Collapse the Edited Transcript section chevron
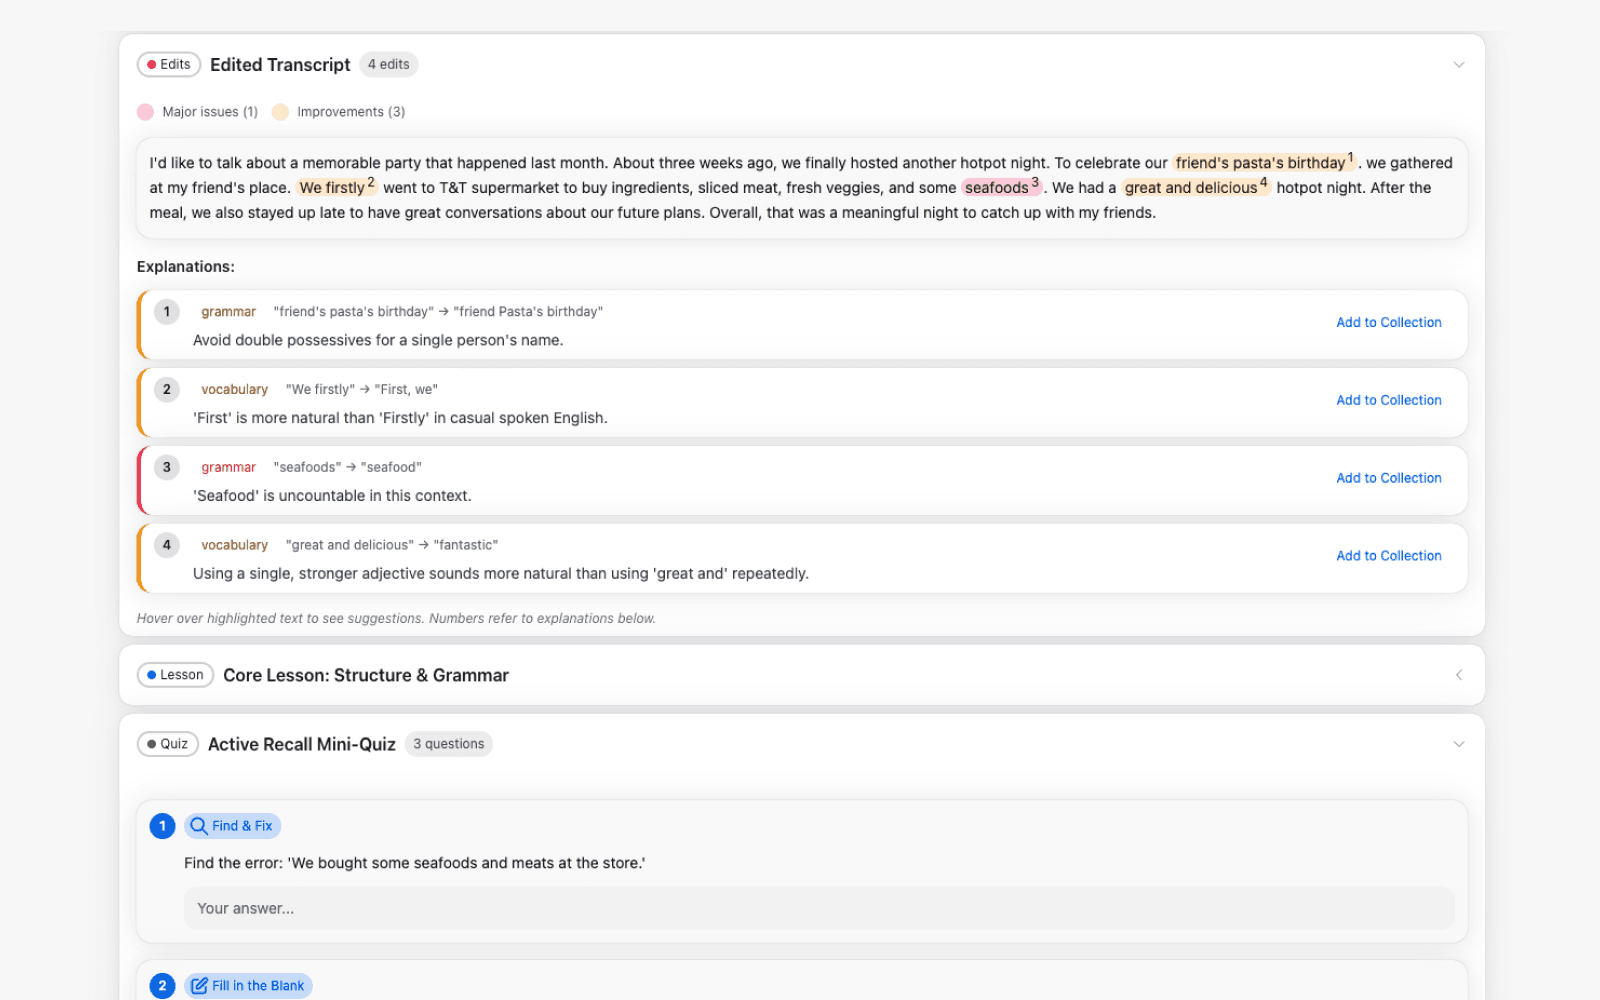 pos(1459,65)
